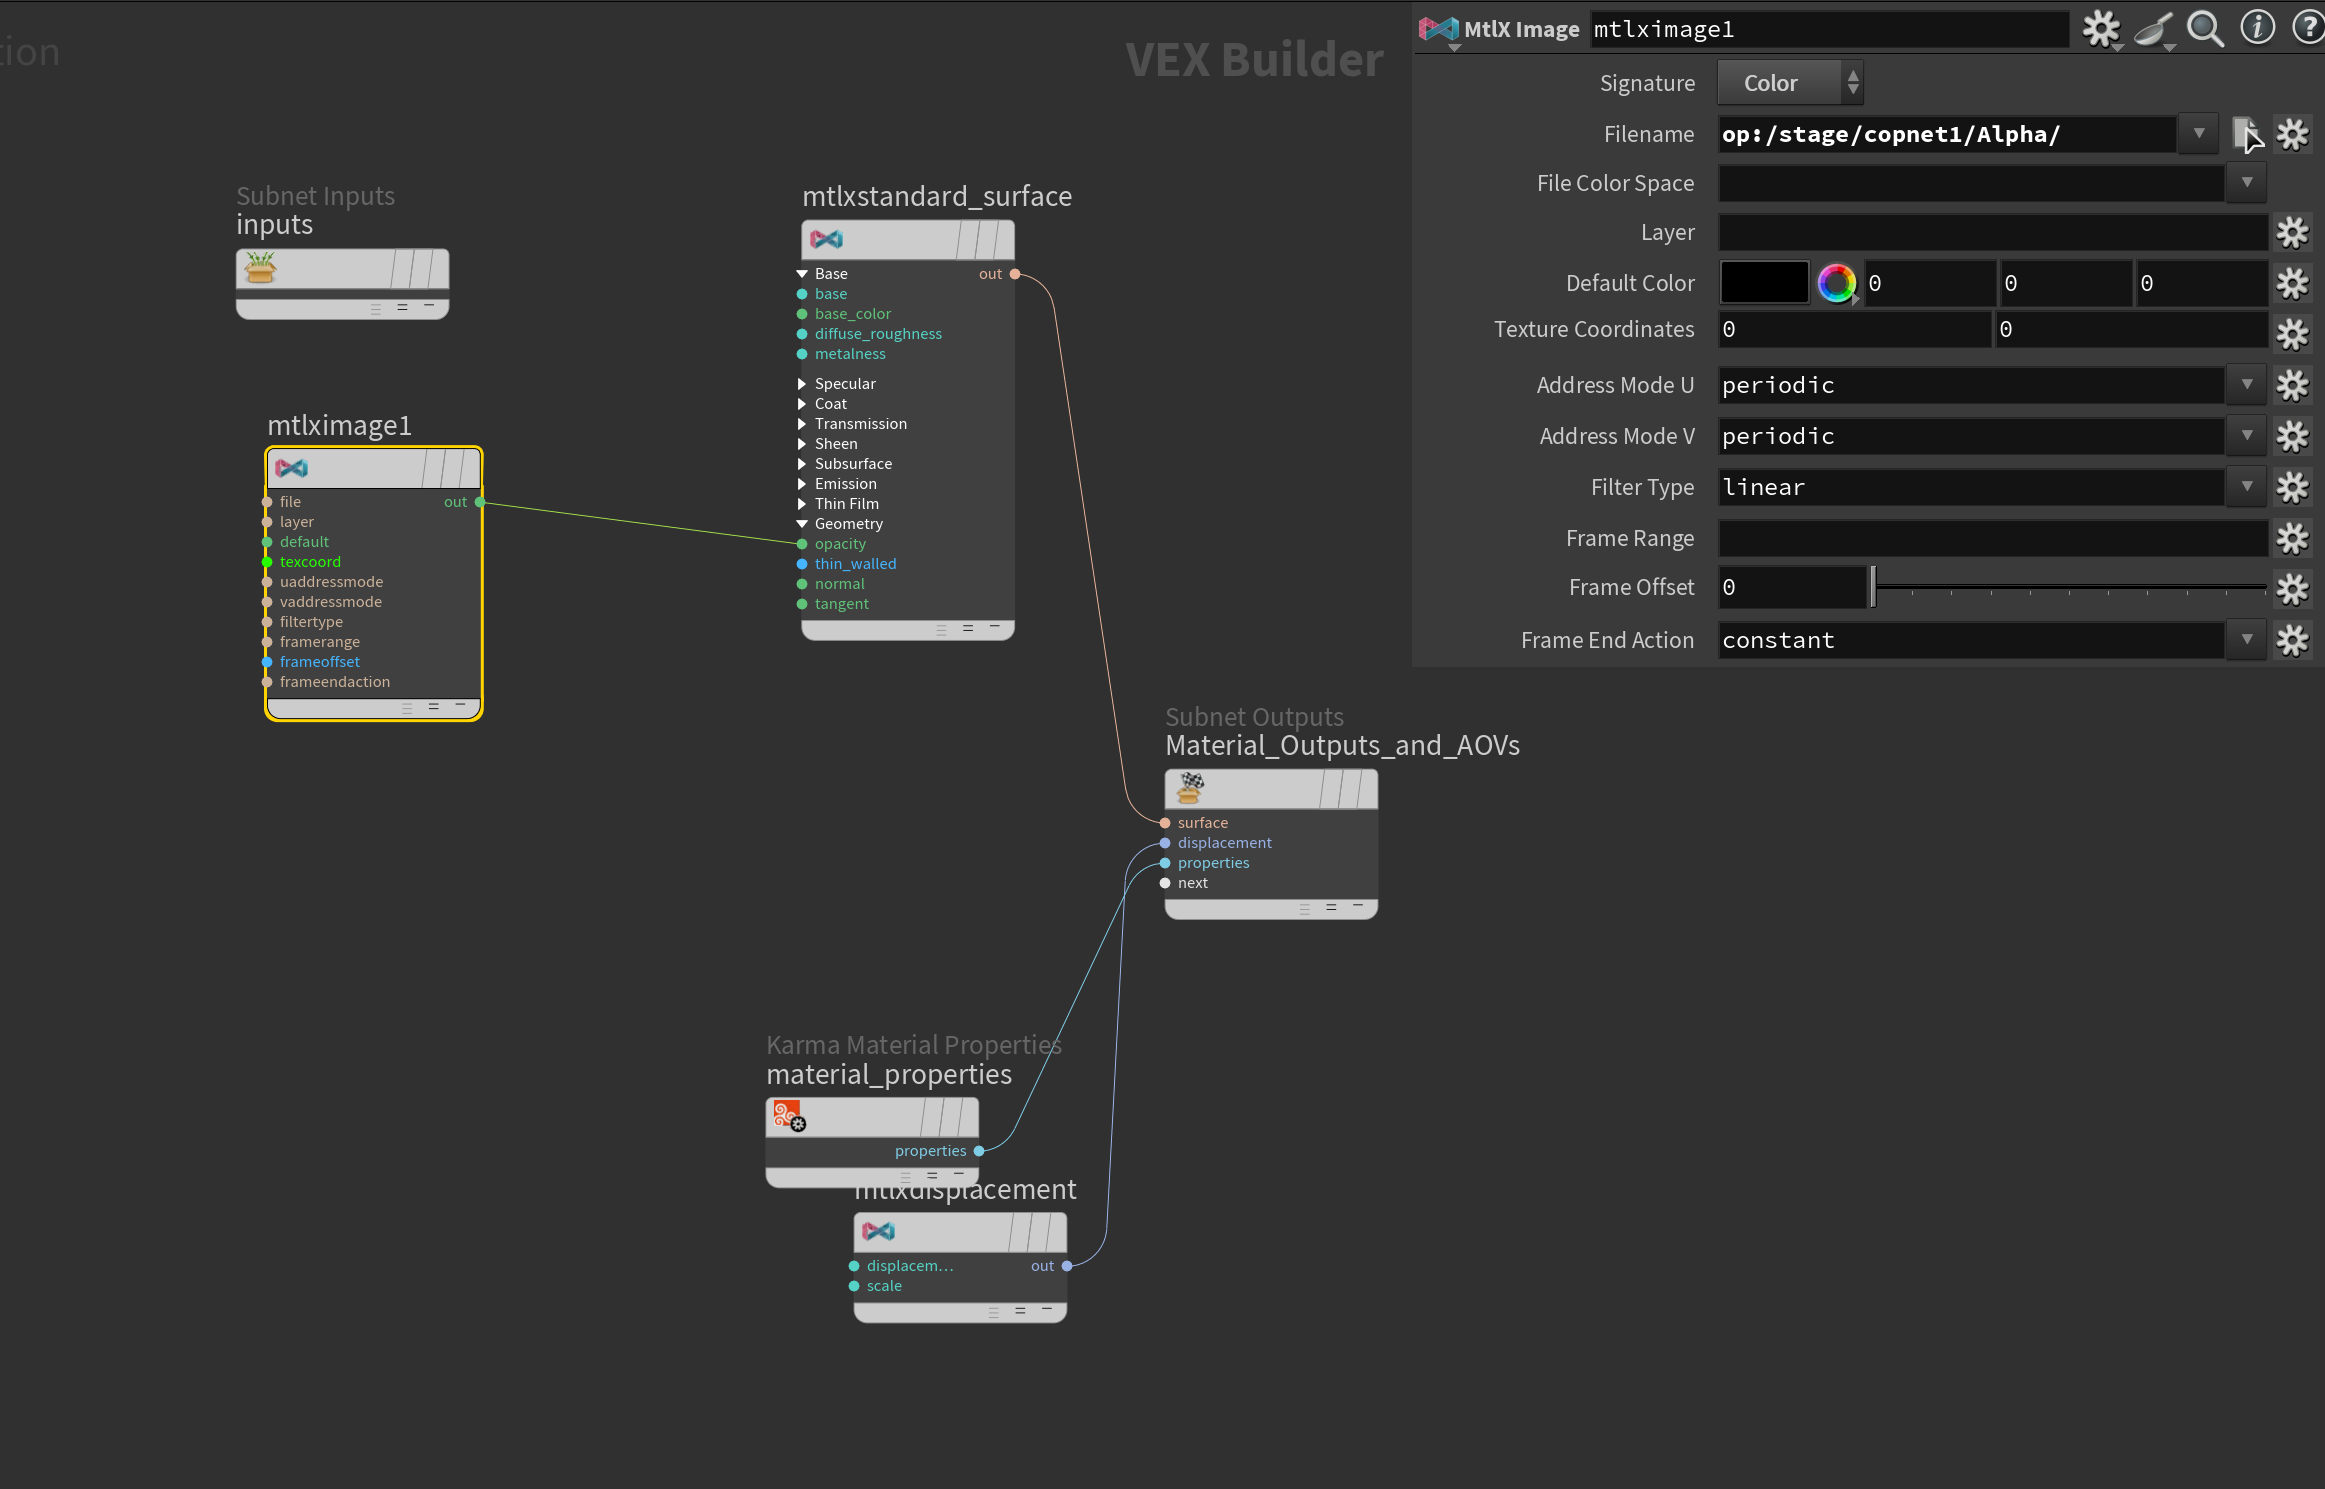Expand the Specular parameter group
Viewport: 2325px width, 1489px height.
[802, 384]
